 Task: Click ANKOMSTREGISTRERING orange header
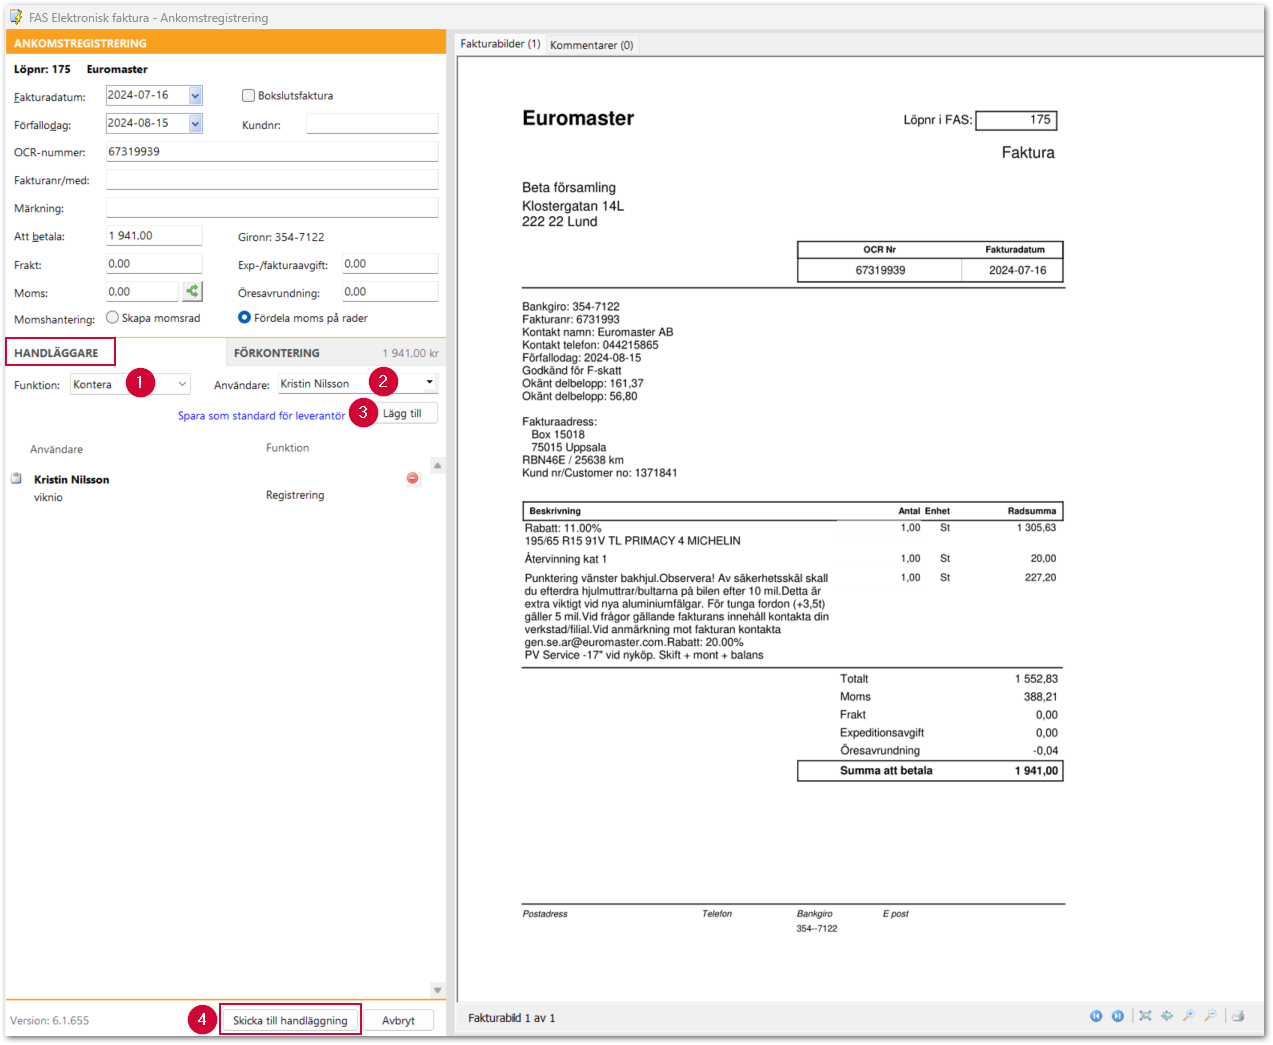pyautogui.click(x=226, y=43)
